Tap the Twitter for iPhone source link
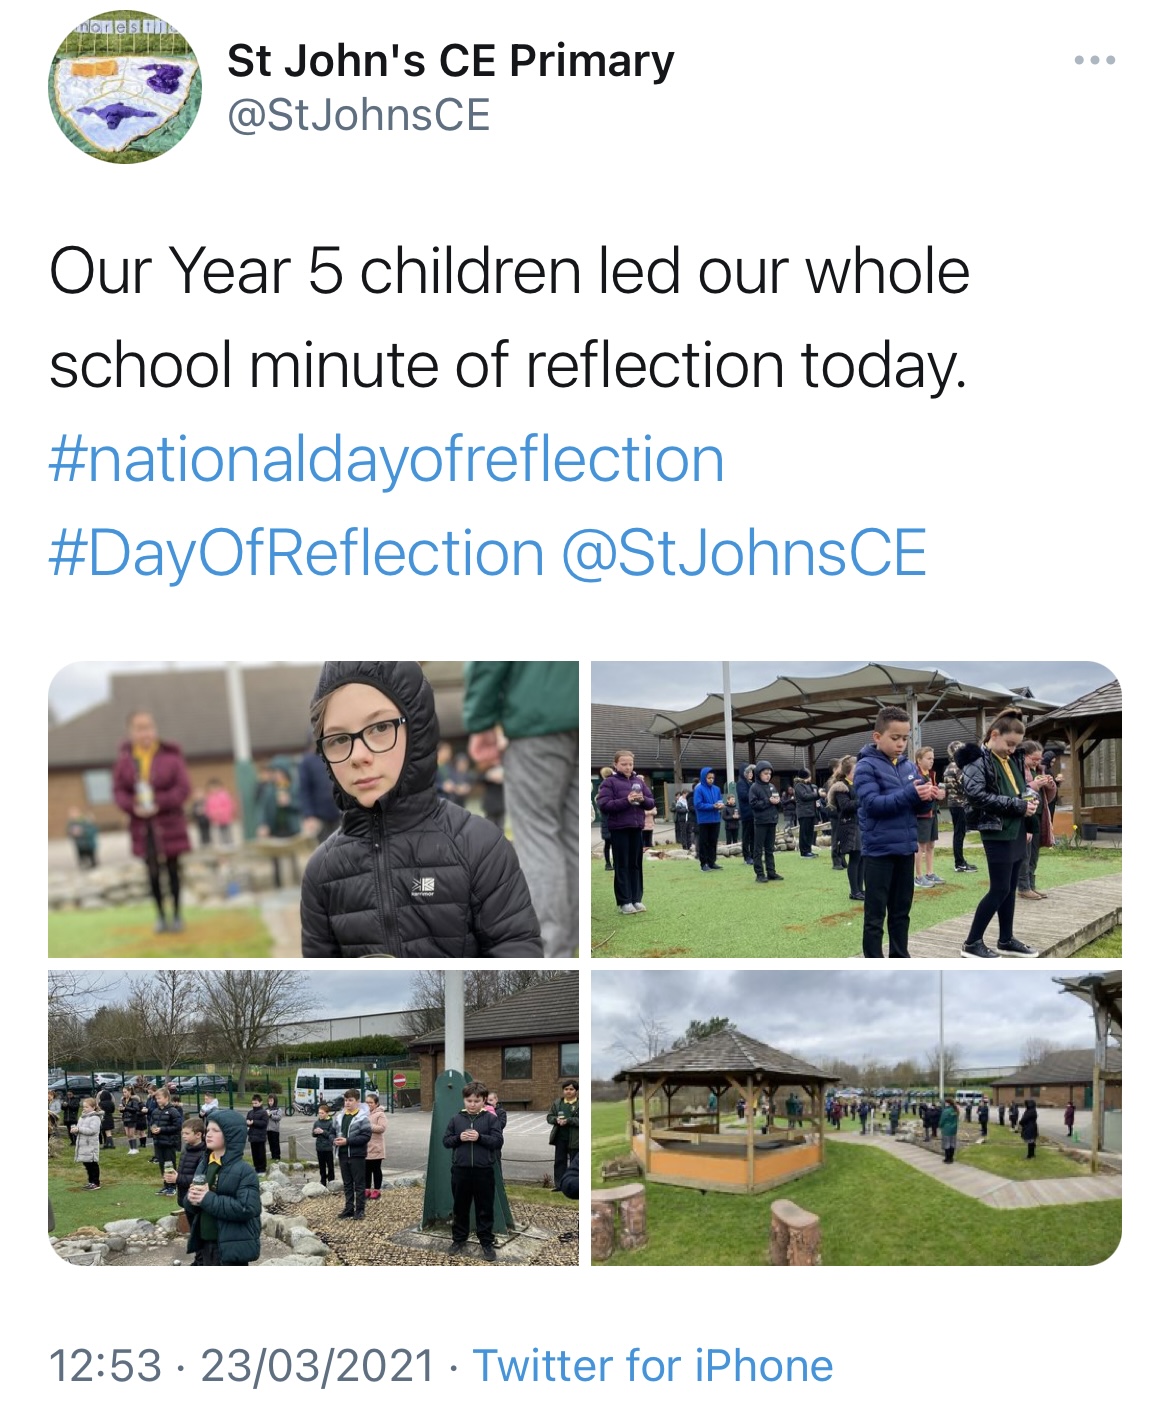Screen dimensions: 1170x1410 click(x=653, y=1366)
